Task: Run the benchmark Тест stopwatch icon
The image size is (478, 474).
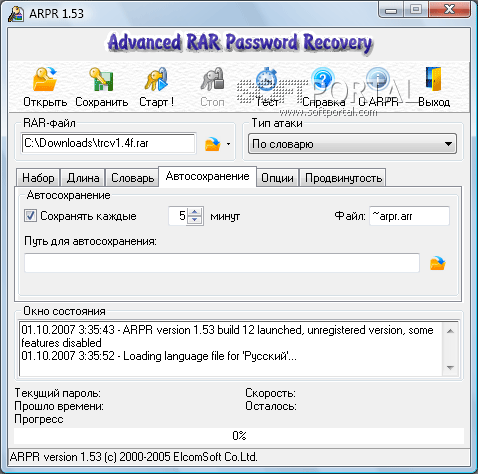Action: point(266,80)
